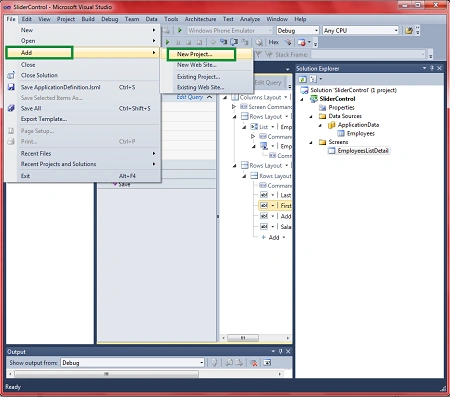
Task: Click the Solution 'SliderControl' node icon
Action: [x=304, y=90]
